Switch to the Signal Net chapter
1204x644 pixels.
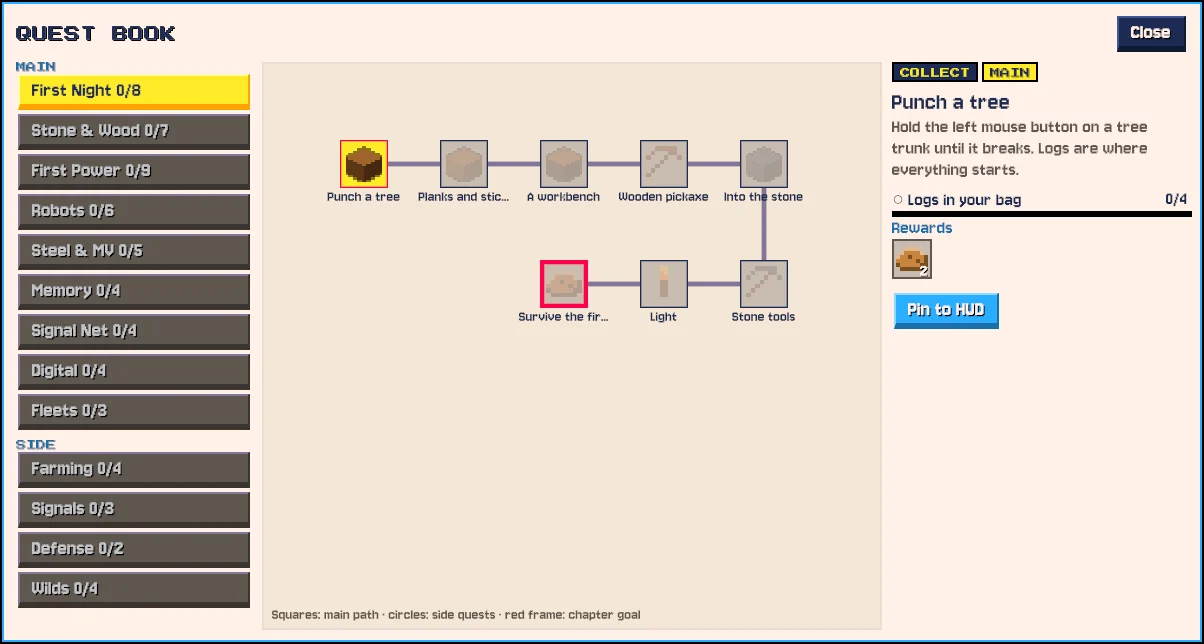[134, 331]
